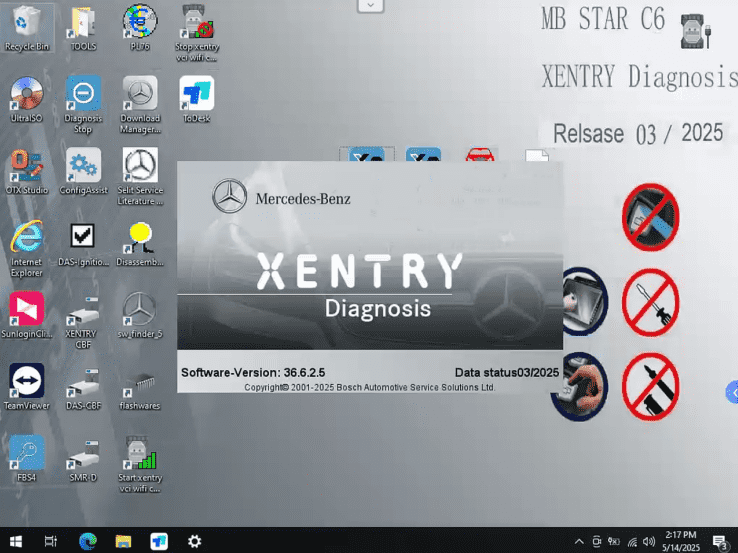Viewport: 738px width, 553px height.
Task: Open the Windows Start menu
Action: pyautogui.click(x=16, y=541)
